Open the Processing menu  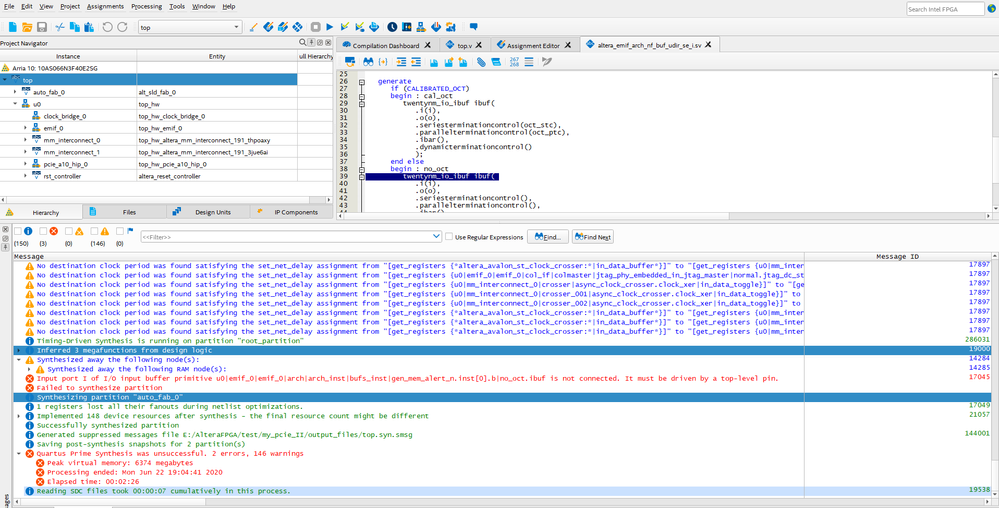coord(146,6)
